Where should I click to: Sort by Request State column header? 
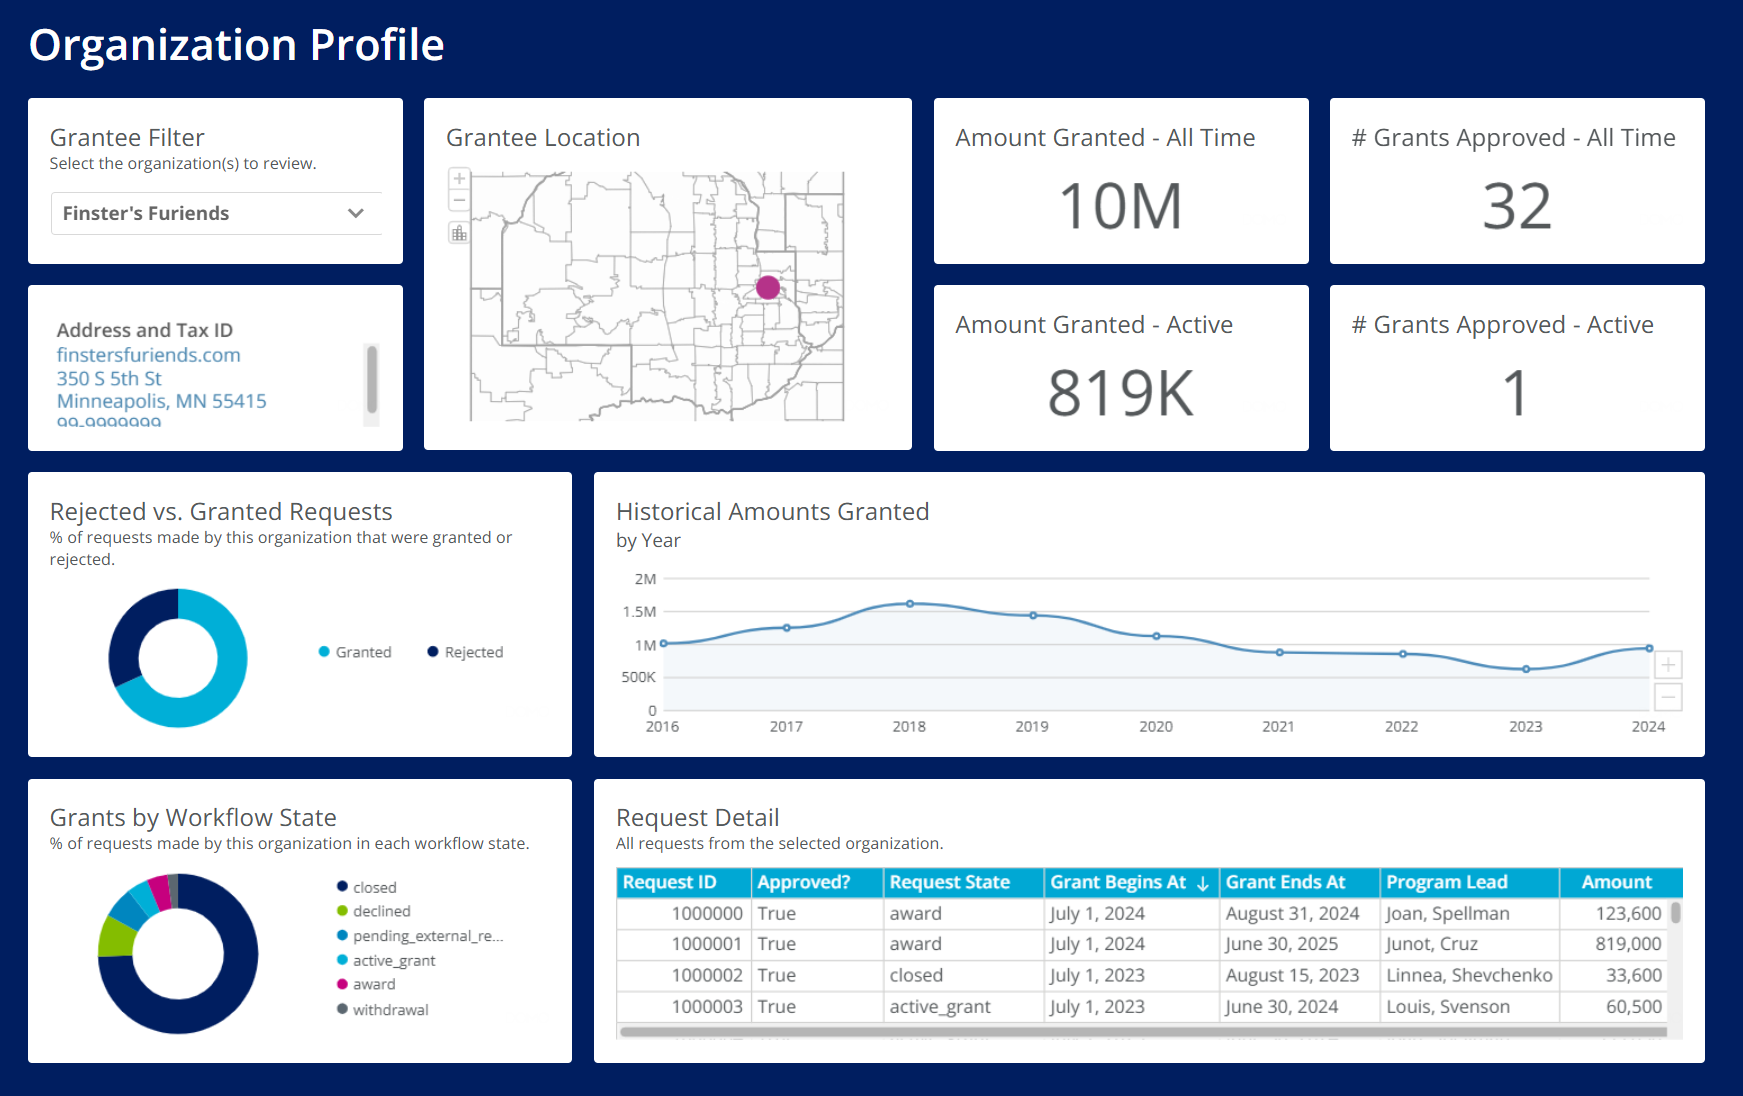point(963,882)
